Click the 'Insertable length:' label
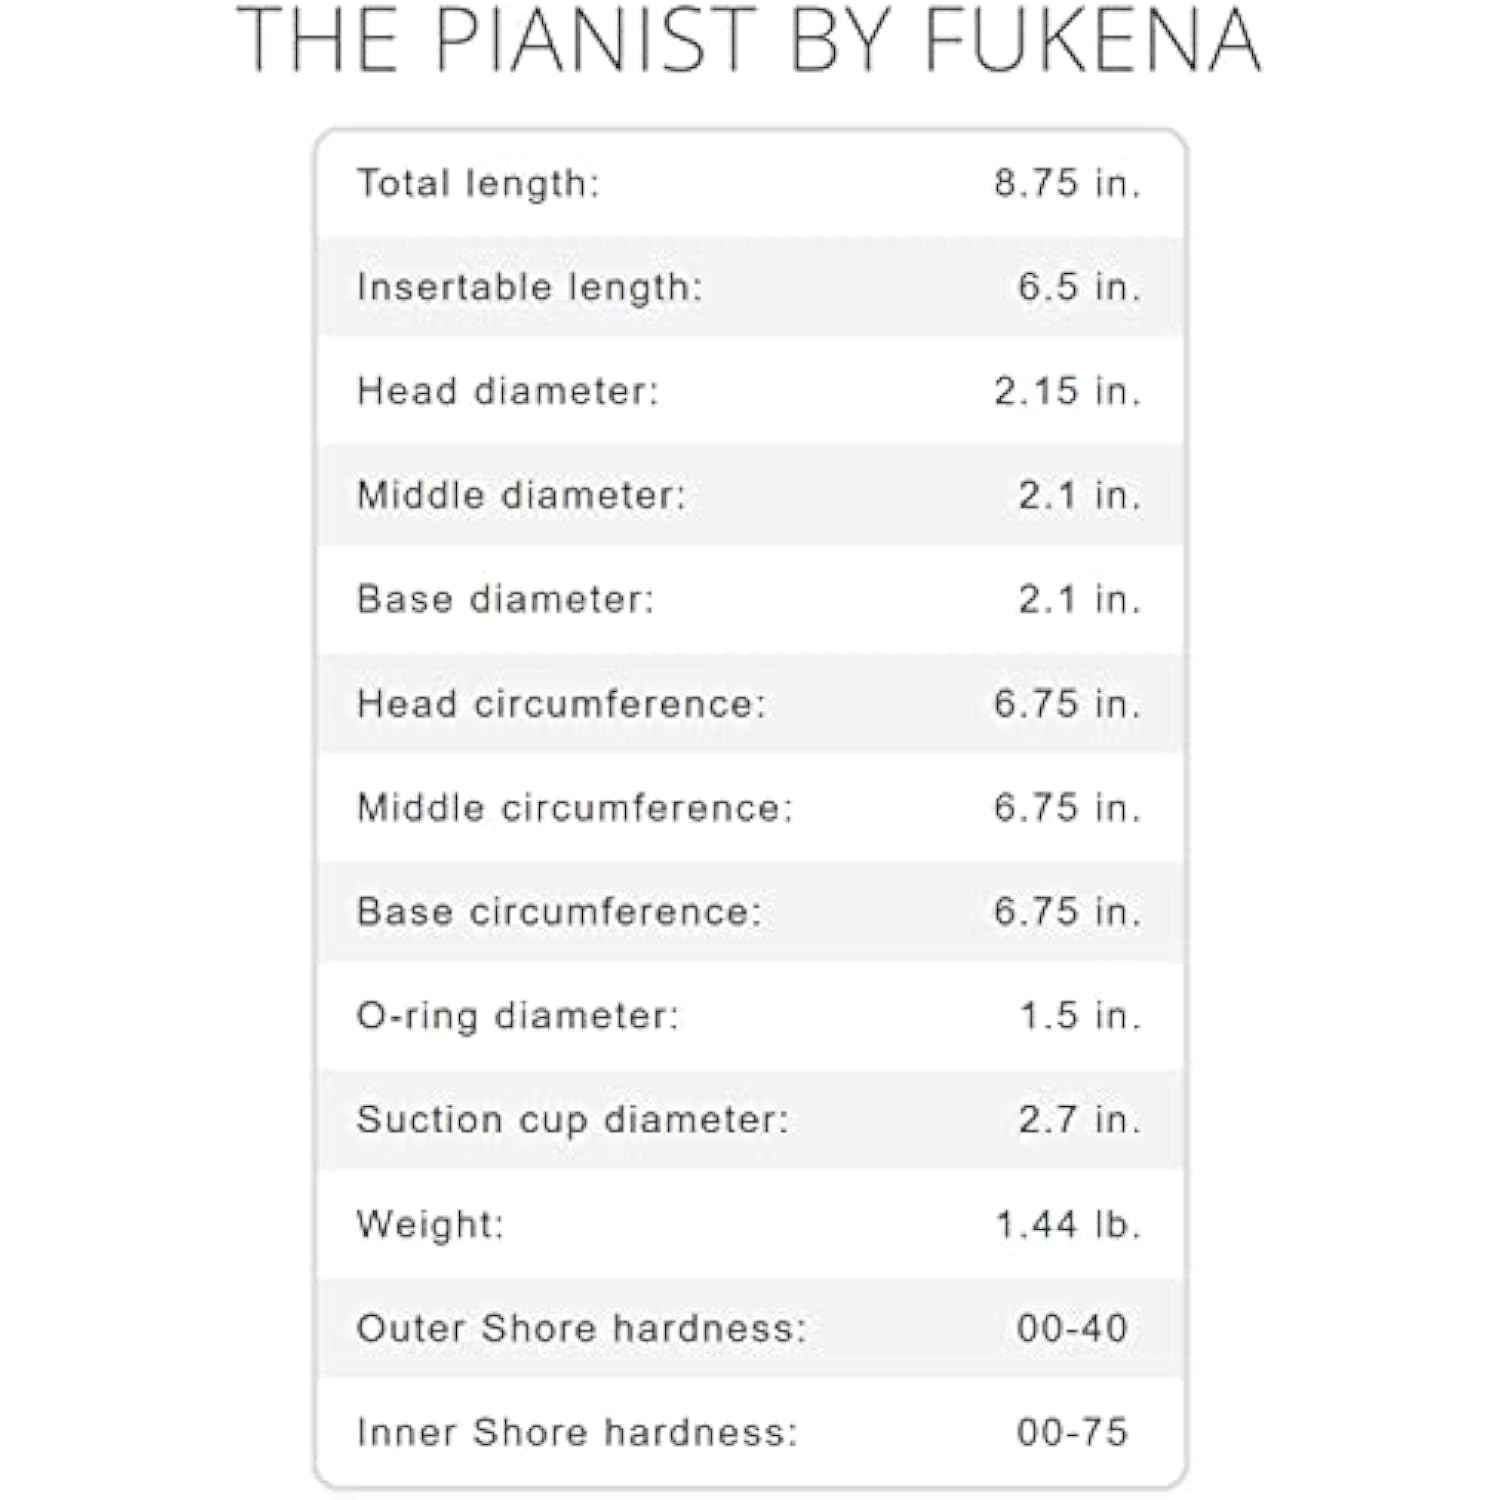The width and height of the screenshot is (1500, 1500). [530, 287]
